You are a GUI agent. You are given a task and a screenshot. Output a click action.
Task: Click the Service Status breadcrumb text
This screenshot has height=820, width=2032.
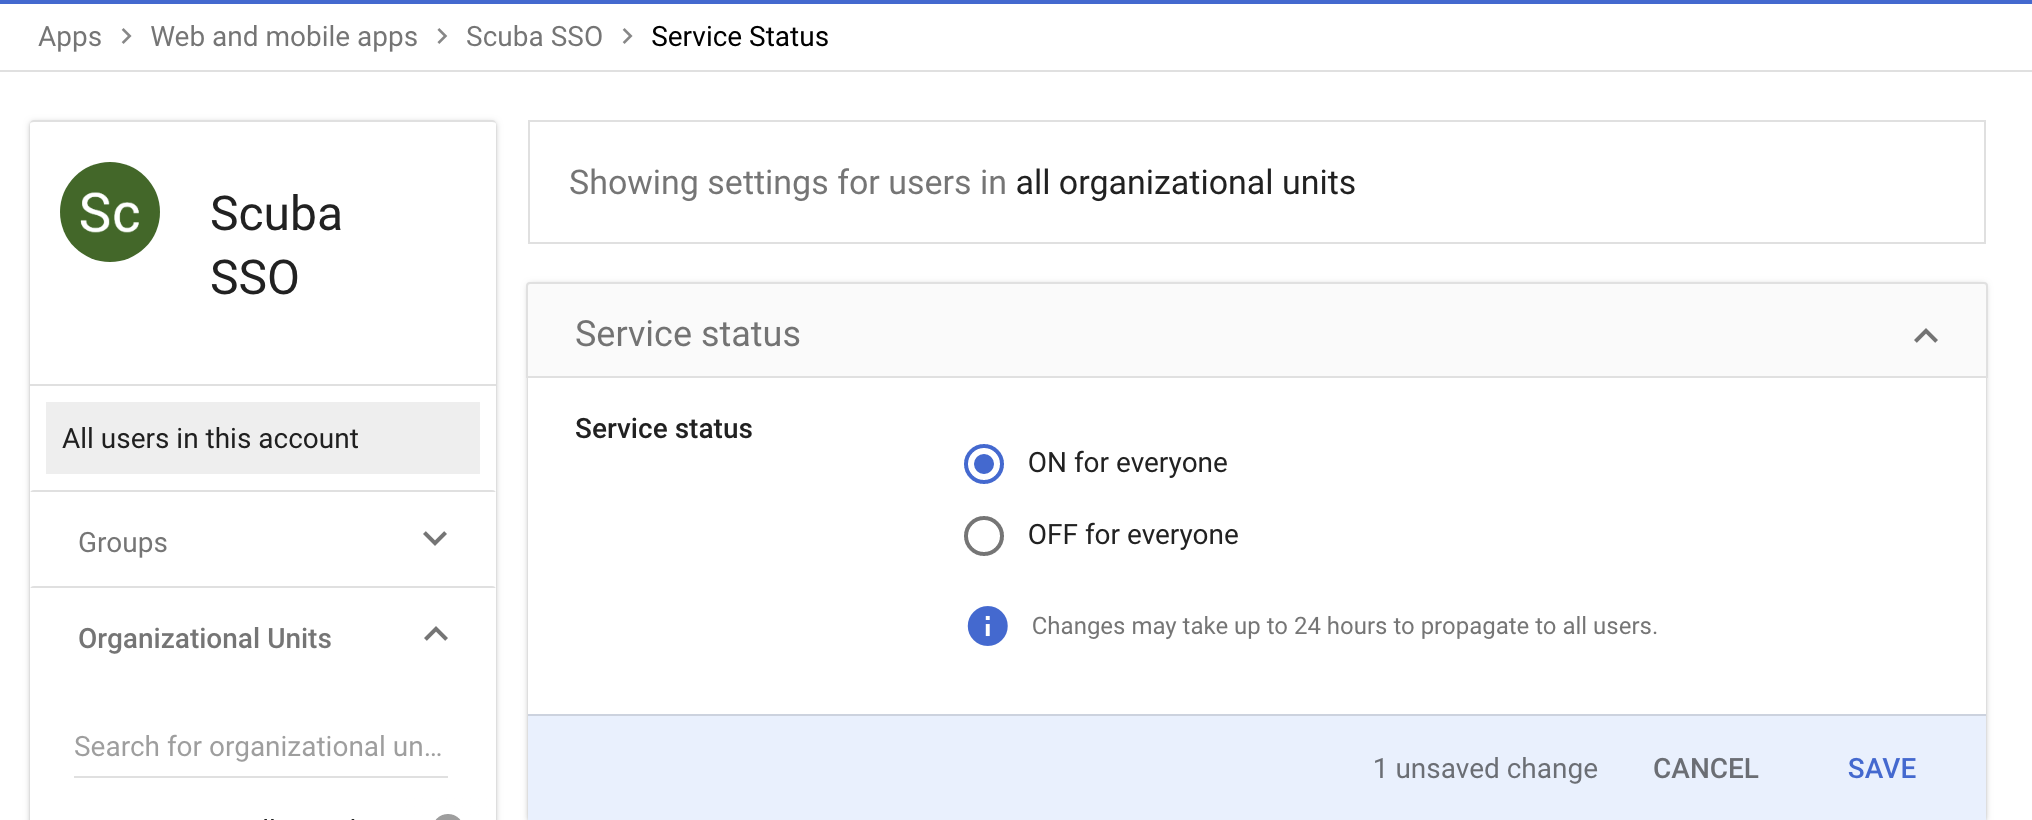(740, 37)
